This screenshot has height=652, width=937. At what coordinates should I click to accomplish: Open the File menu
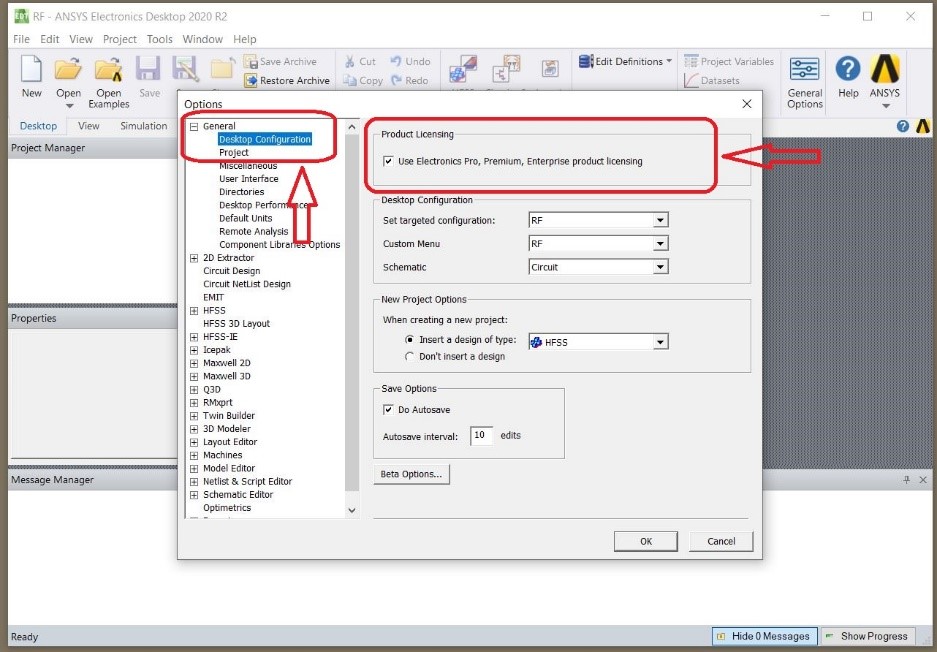(22, 39)
